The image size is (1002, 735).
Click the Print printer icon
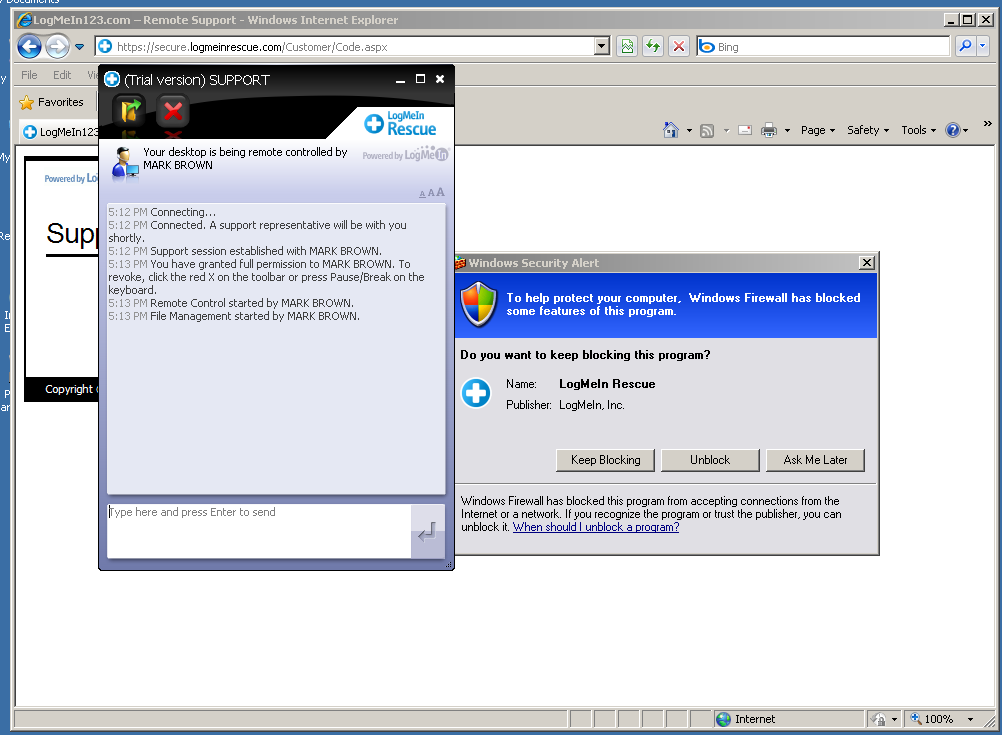(x=769, y=130)
